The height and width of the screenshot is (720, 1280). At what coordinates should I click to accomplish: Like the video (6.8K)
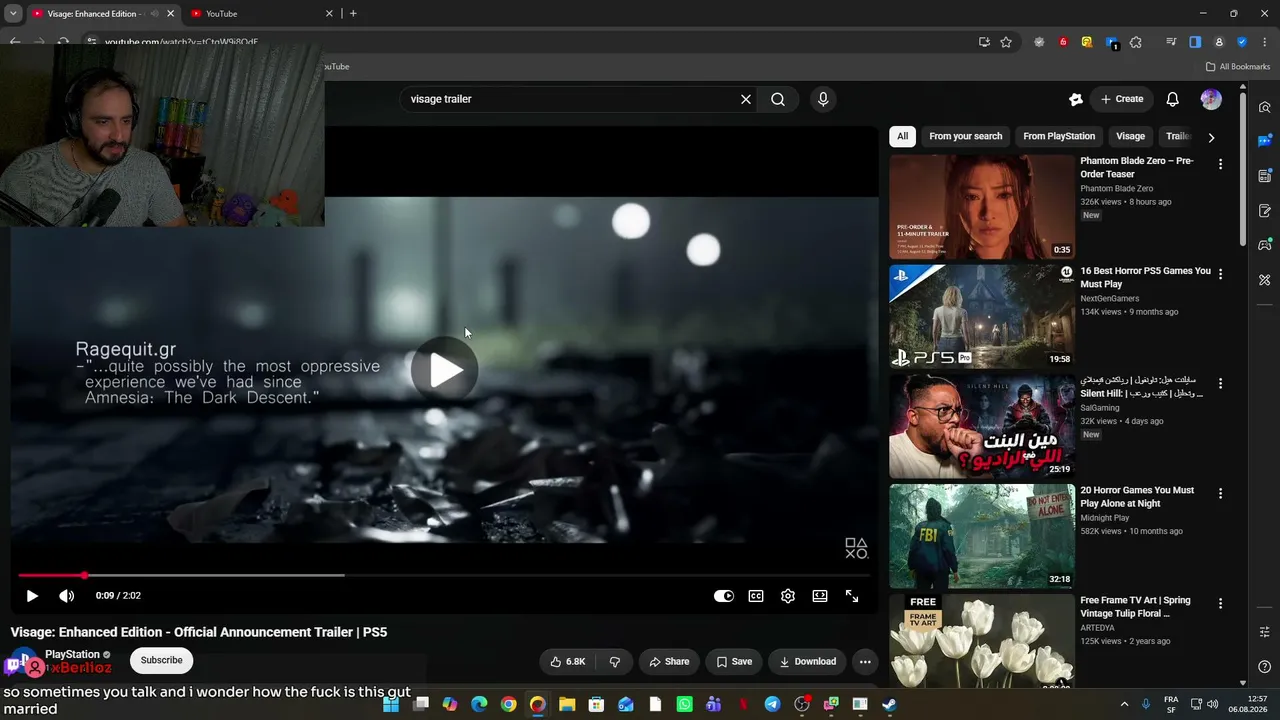pos(568,661)
